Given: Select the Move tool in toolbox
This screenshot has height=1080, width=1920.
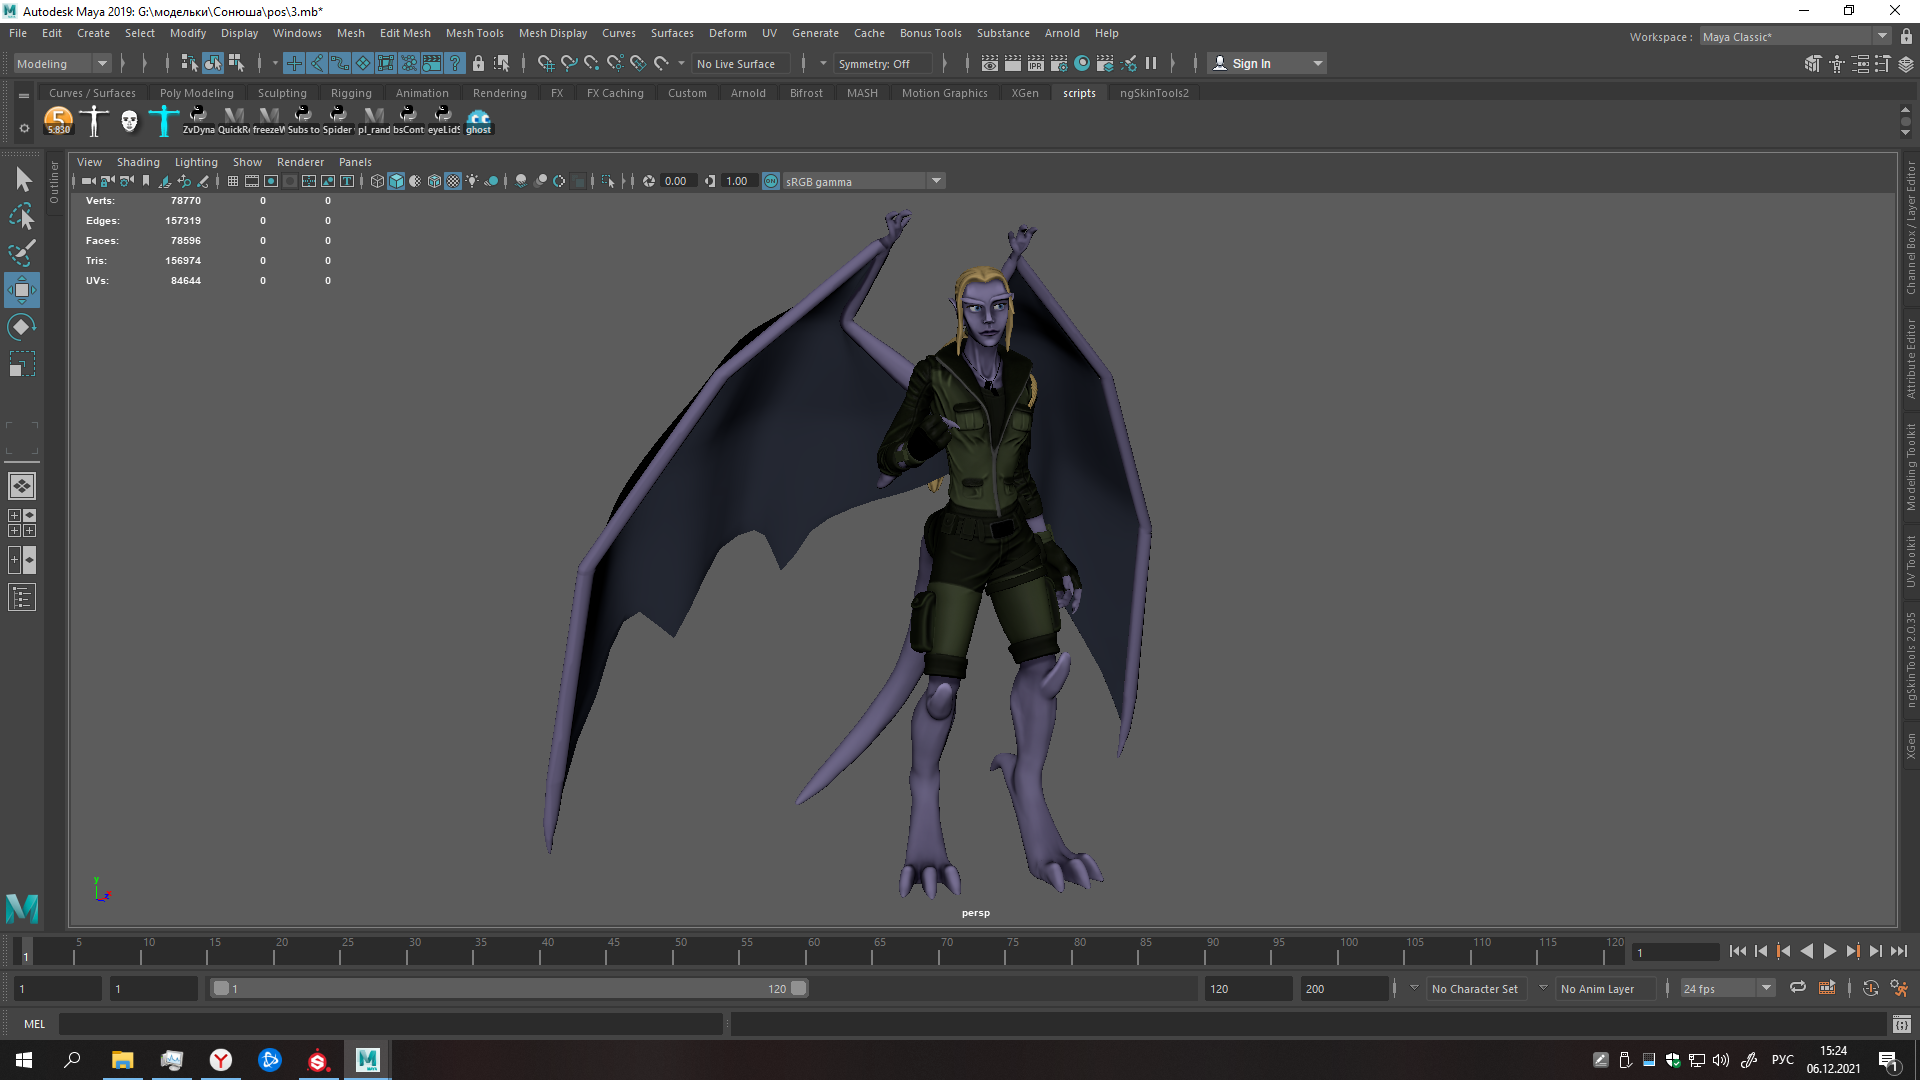Looking at the screenshot, I should 21,290.
